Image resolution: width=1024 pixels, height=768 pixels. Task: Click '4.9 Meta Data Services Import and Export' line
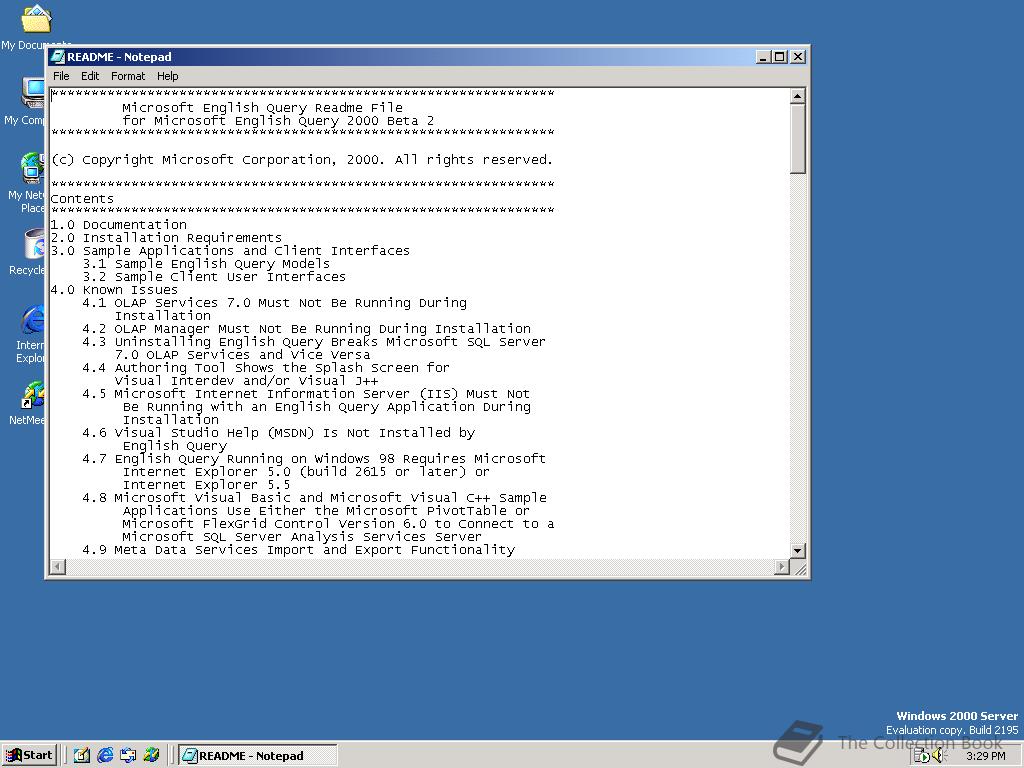pyautogui.click(x=299, y=550)
